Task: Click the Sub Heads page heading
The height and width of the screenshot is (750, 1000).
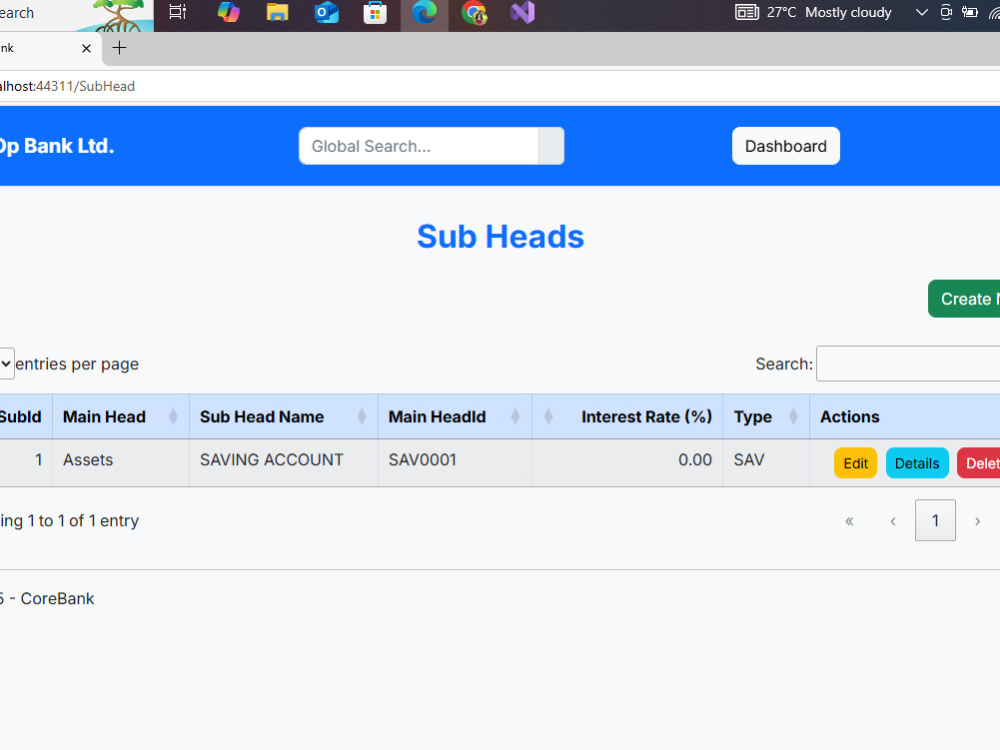Action: coord(500,237)
